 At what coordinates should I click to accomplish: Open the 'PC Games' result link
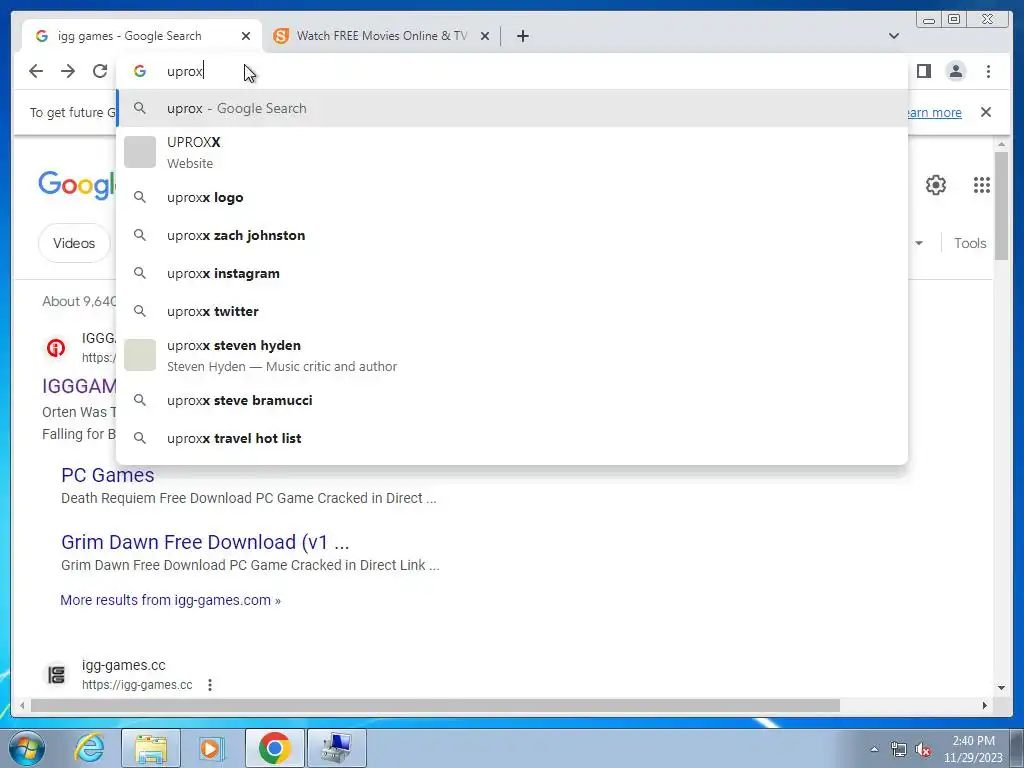108,475
